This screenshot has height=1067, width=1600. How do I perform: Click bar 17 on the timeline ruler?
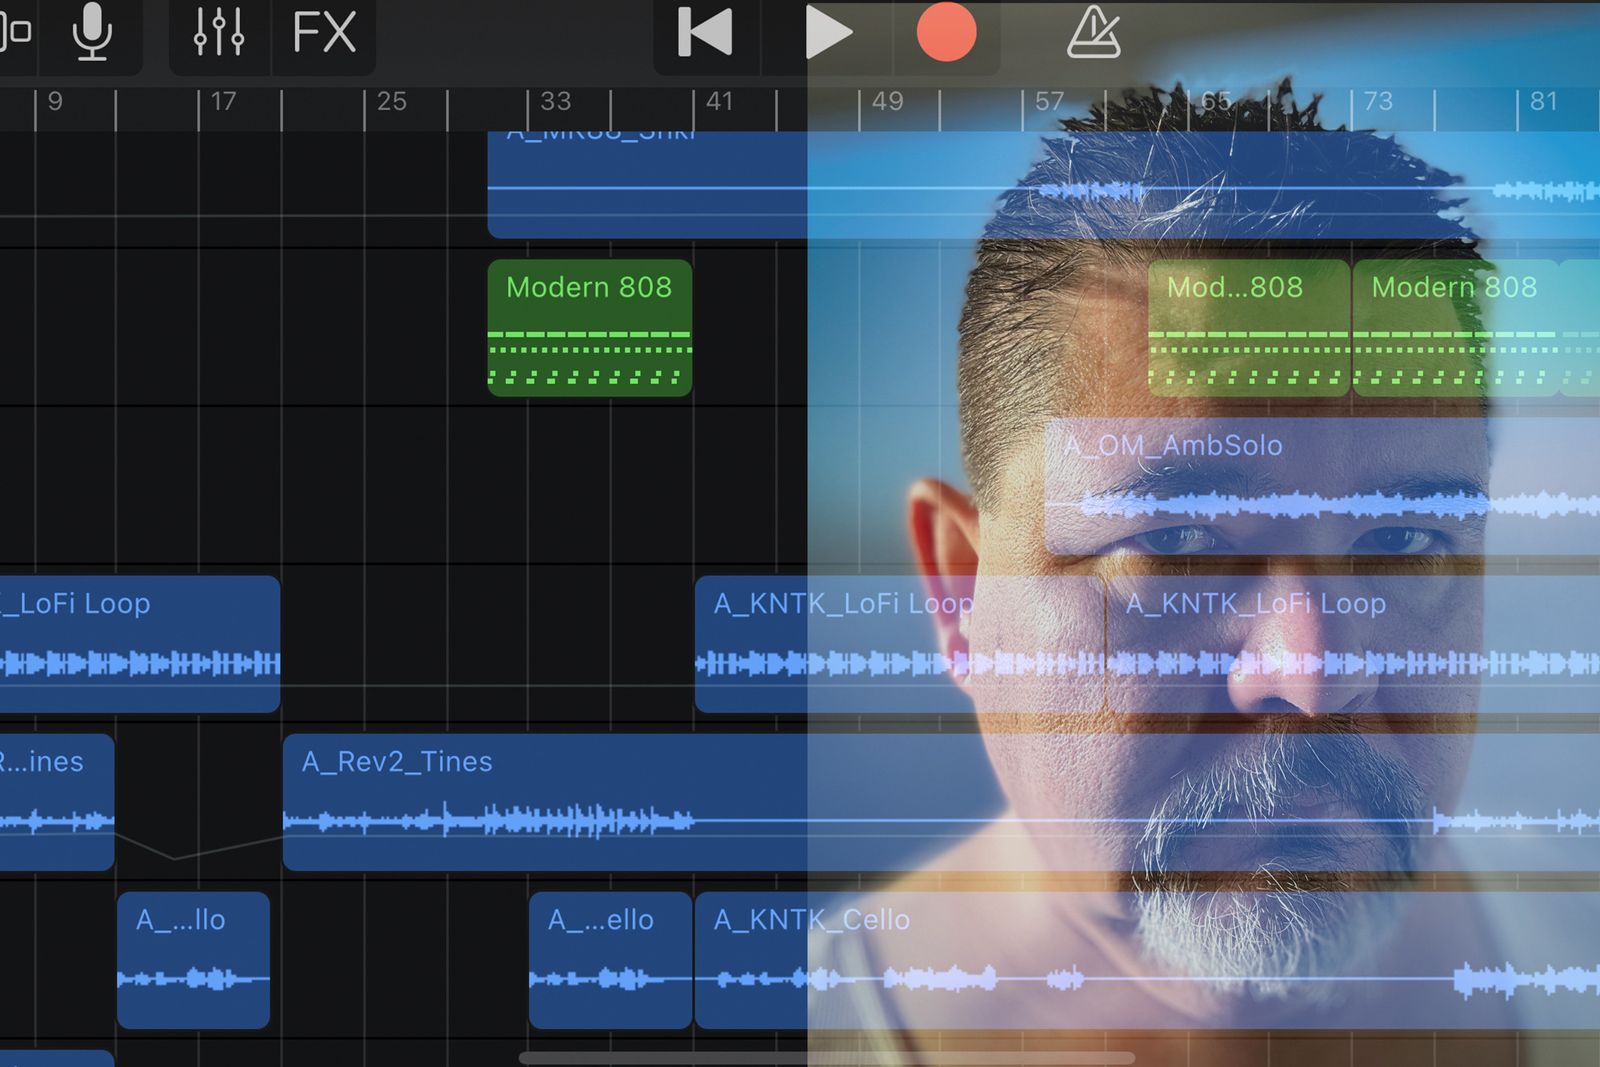[222, 102]
